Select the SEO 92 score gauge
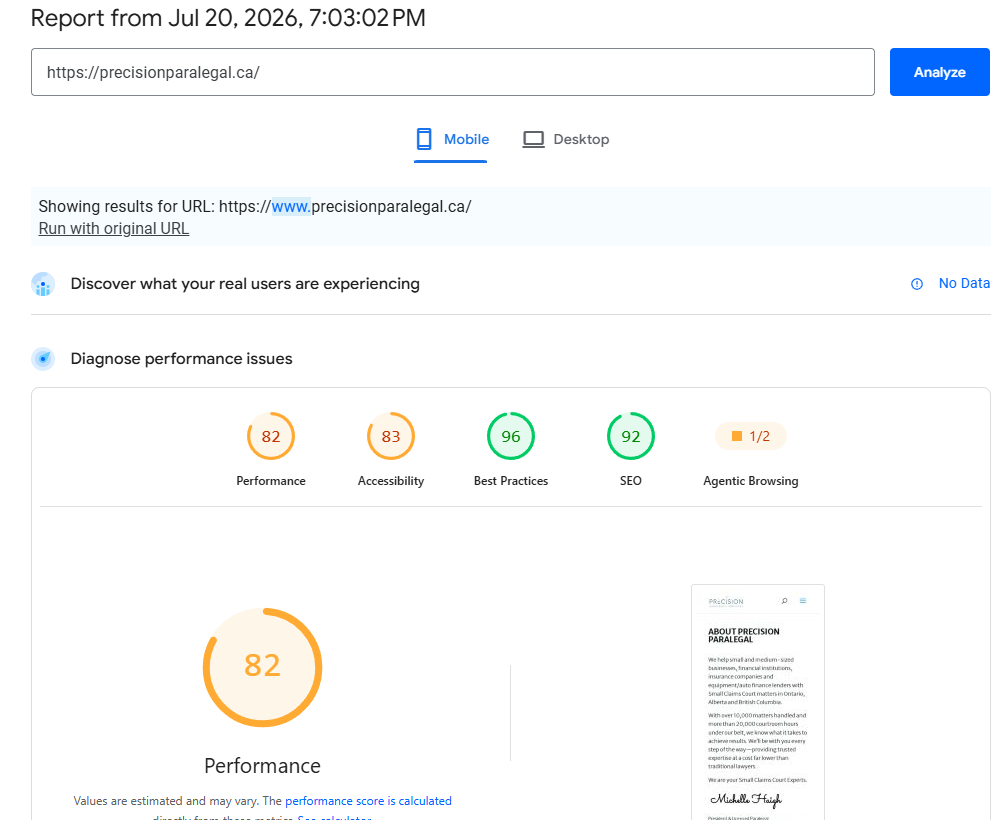The width and height of the screenshot is (997, 820). tap(631, 436)
